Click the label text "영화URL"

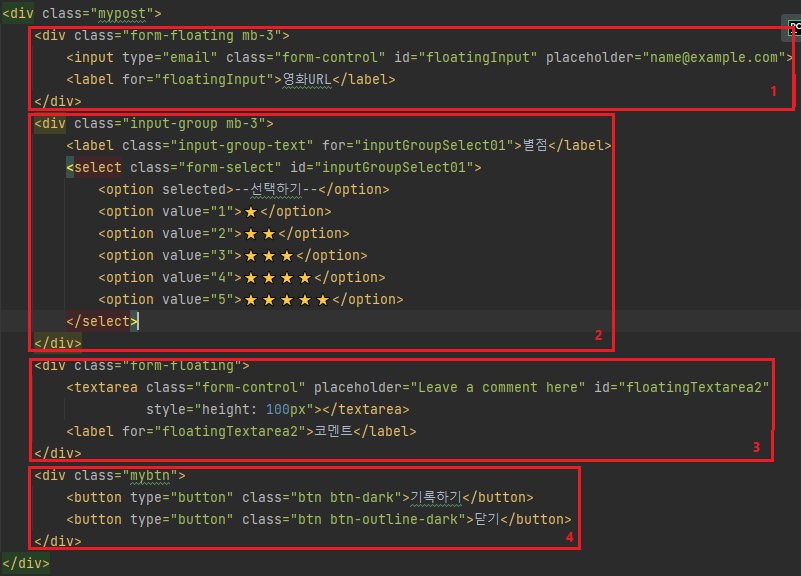[308, 80]
